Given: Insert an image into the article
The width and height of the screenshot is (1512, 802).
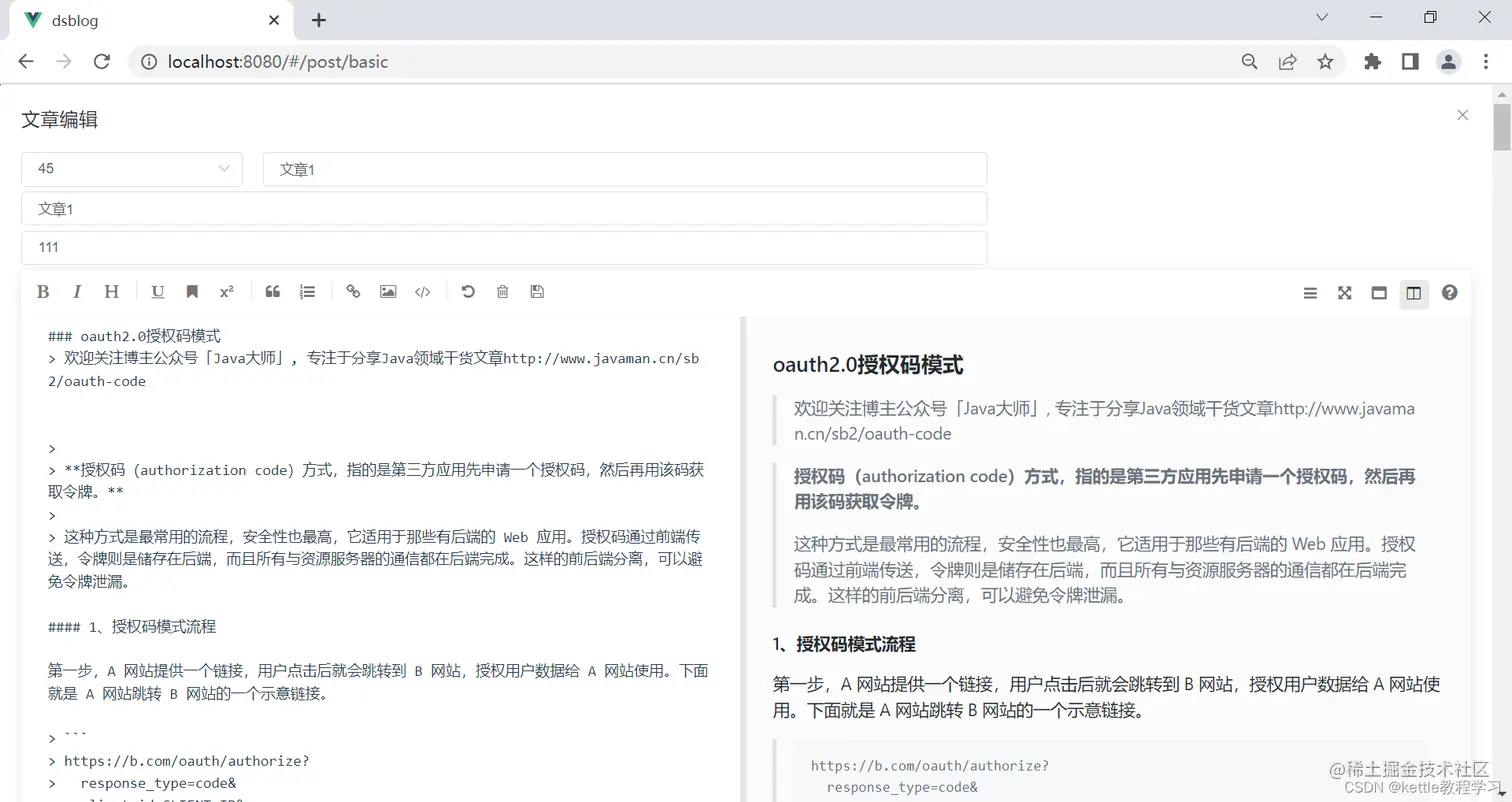Looking at the screenshot, I should click(x=388, y=291).
